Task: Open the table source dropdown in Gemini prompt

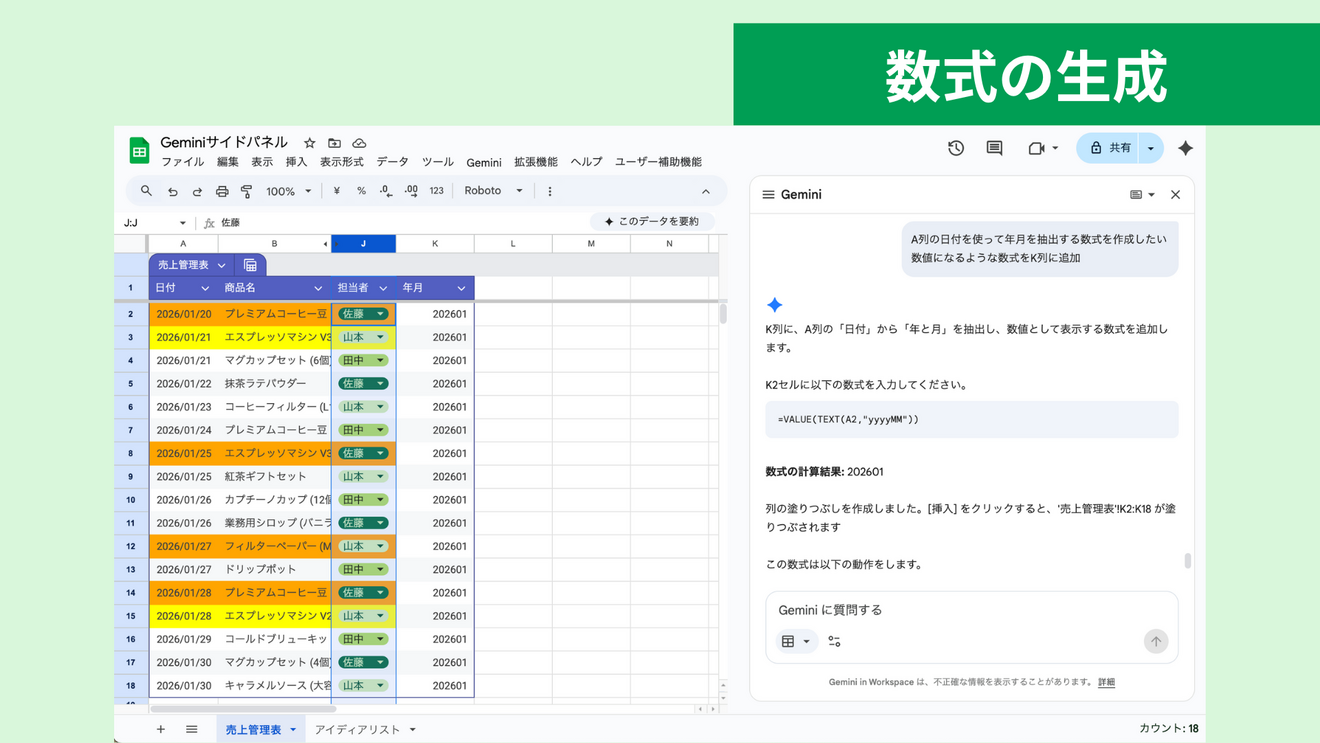Action: coord(796,641)
